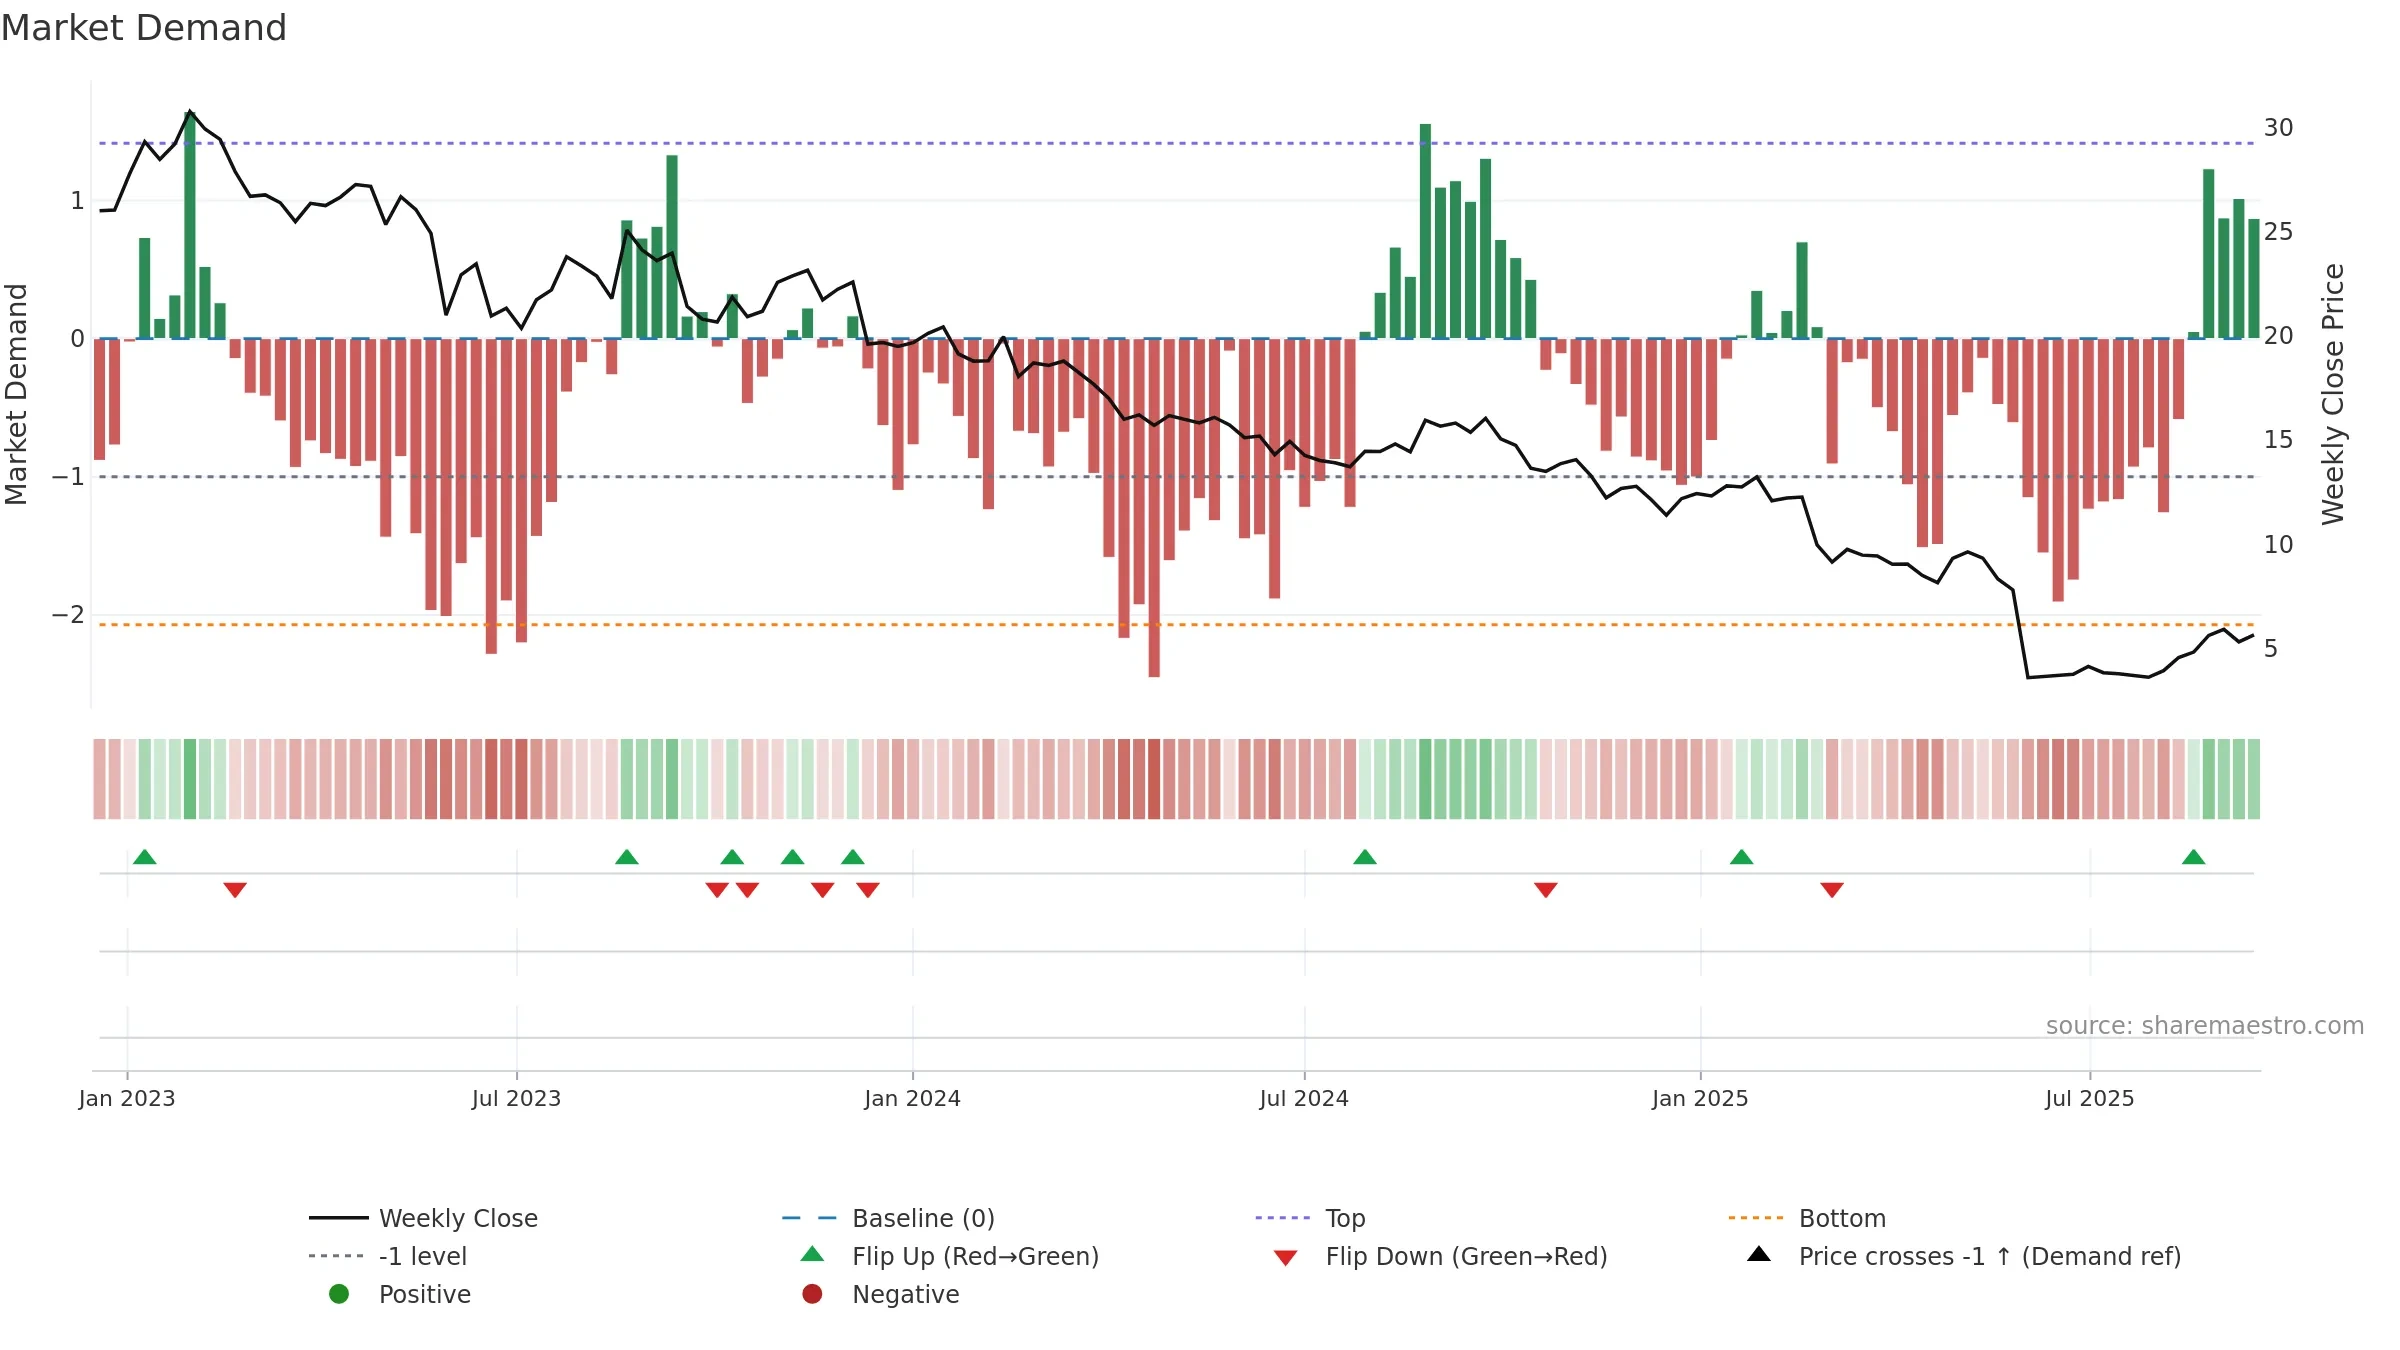The height and width of the screenshot is (1350, 2400).
Task: Click the last flip up marker in August 2025
Action: [x=2194, y=857]
